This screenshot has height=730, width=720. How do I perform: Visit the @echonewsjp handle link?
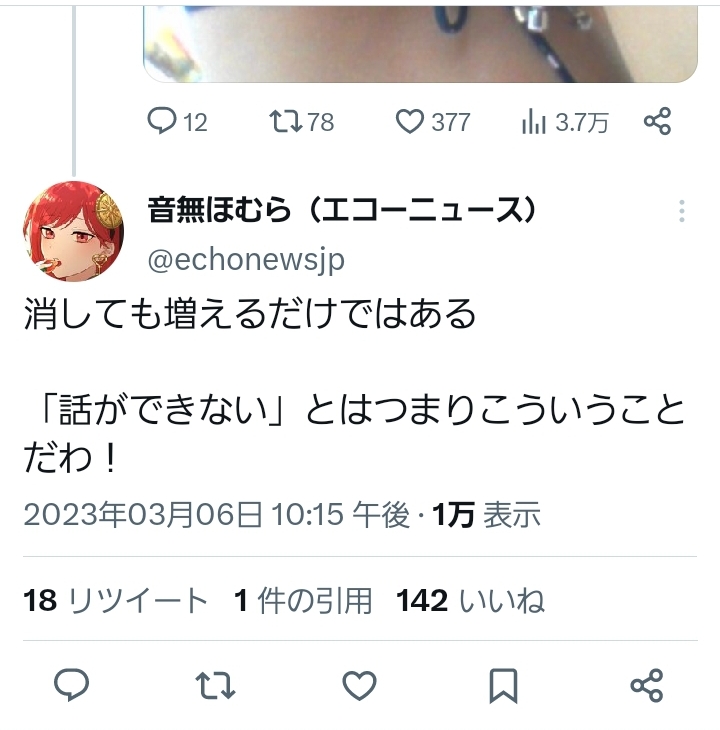(x=246, y=260)
